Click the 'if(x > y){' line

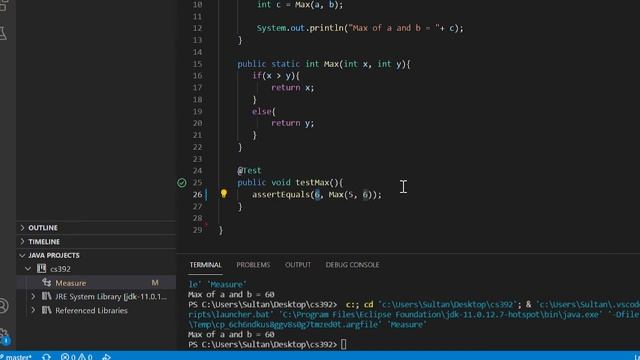click(276, 76)
